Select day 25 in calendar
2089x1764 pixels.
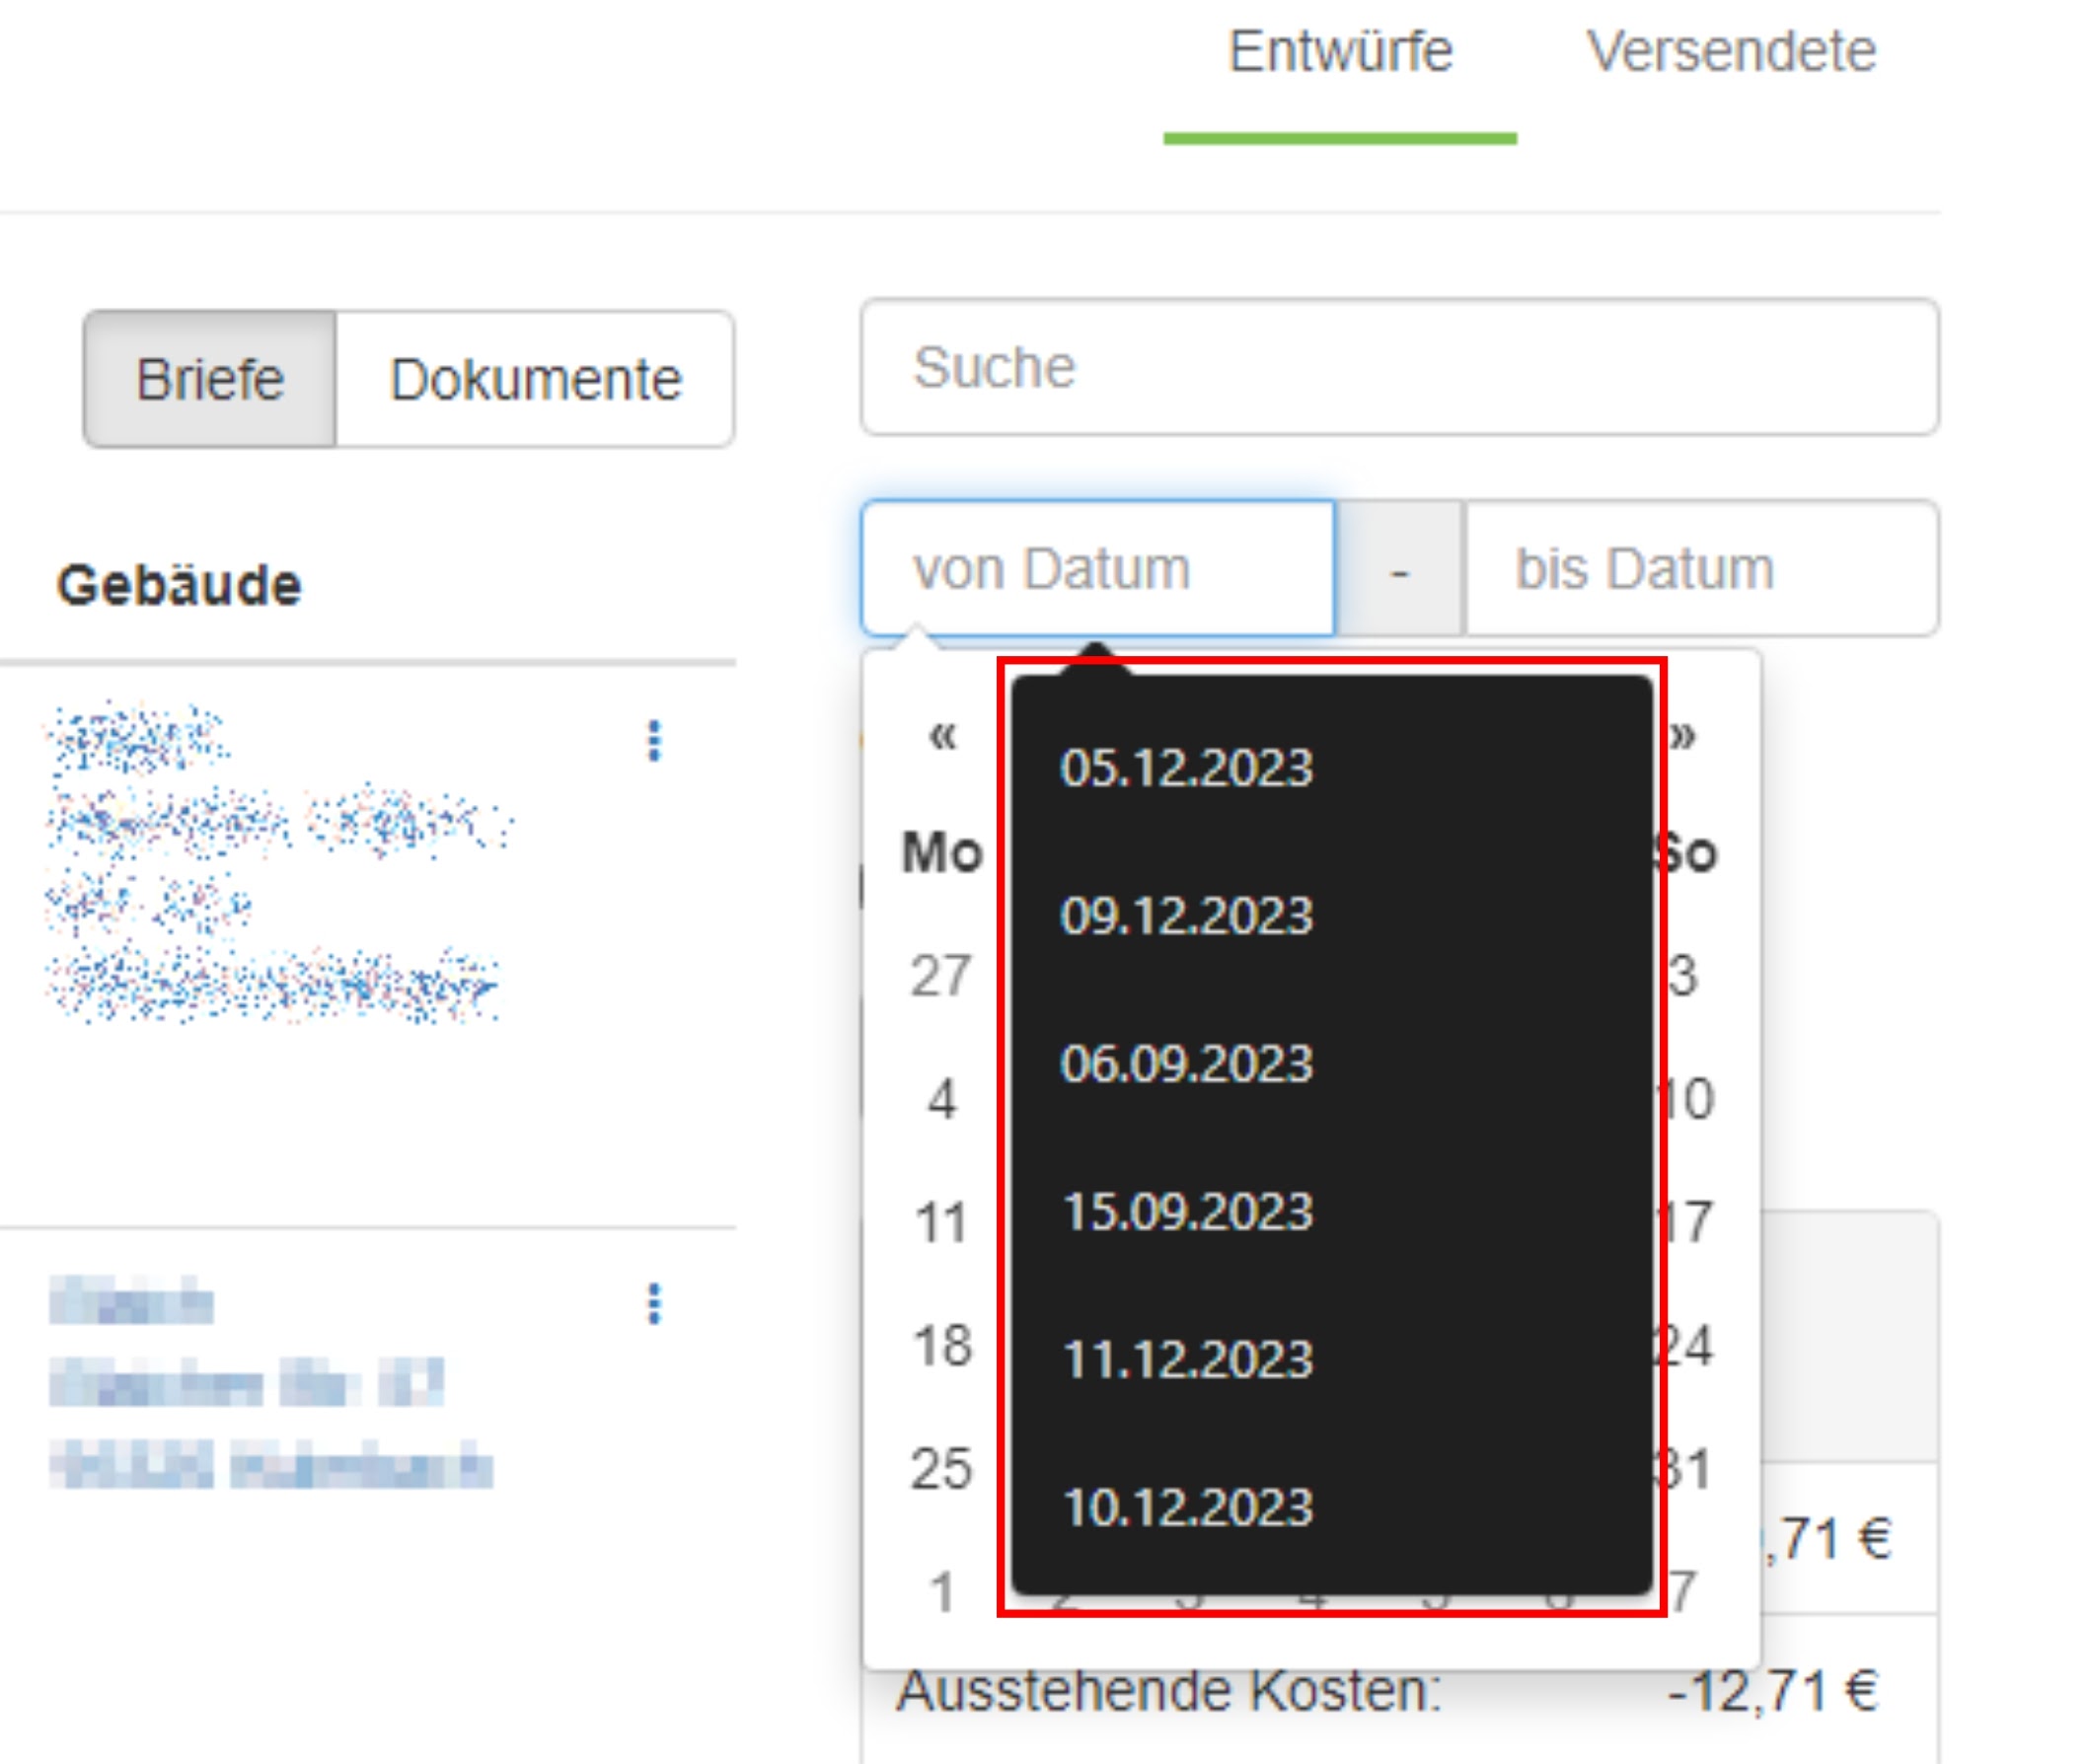941,1469
